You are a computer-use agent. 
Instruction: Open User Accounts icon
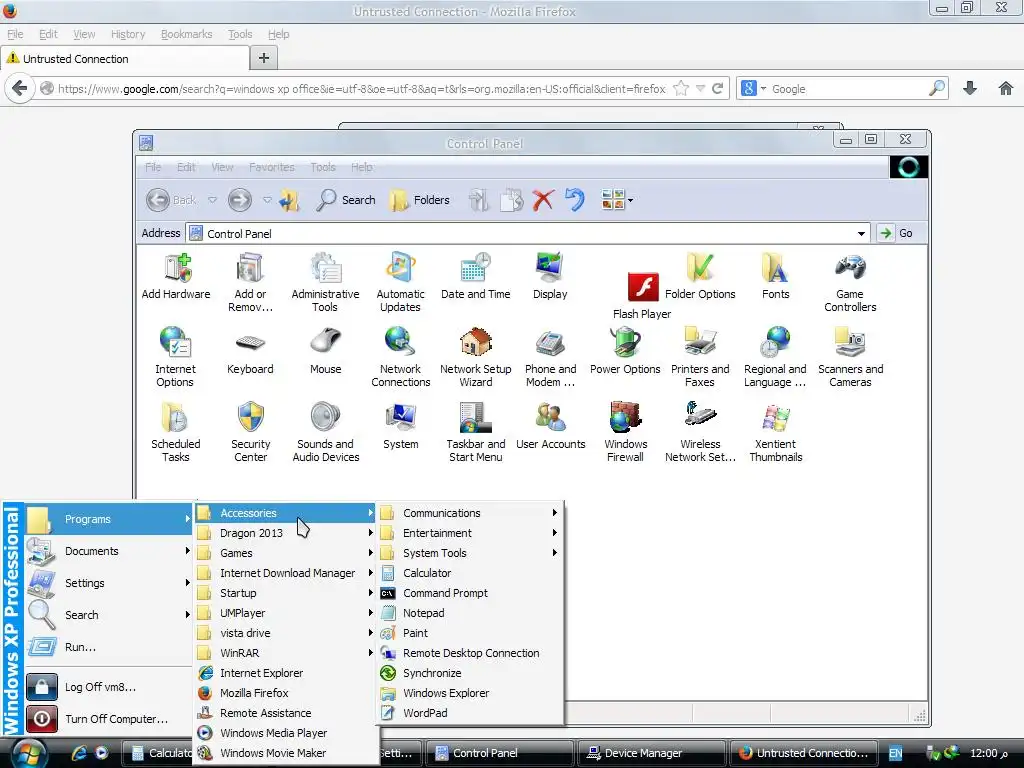pyautogui.click(x=551, y=426)
